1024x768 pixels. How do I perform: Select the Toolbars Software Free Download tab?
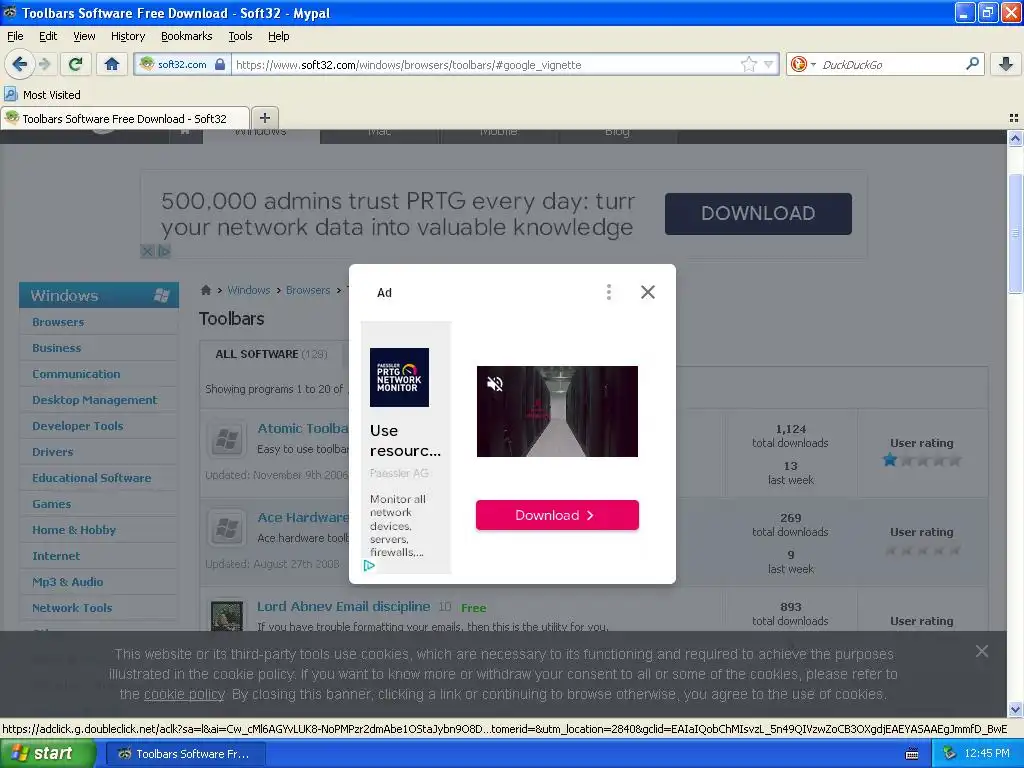click(x=125, y=118)
